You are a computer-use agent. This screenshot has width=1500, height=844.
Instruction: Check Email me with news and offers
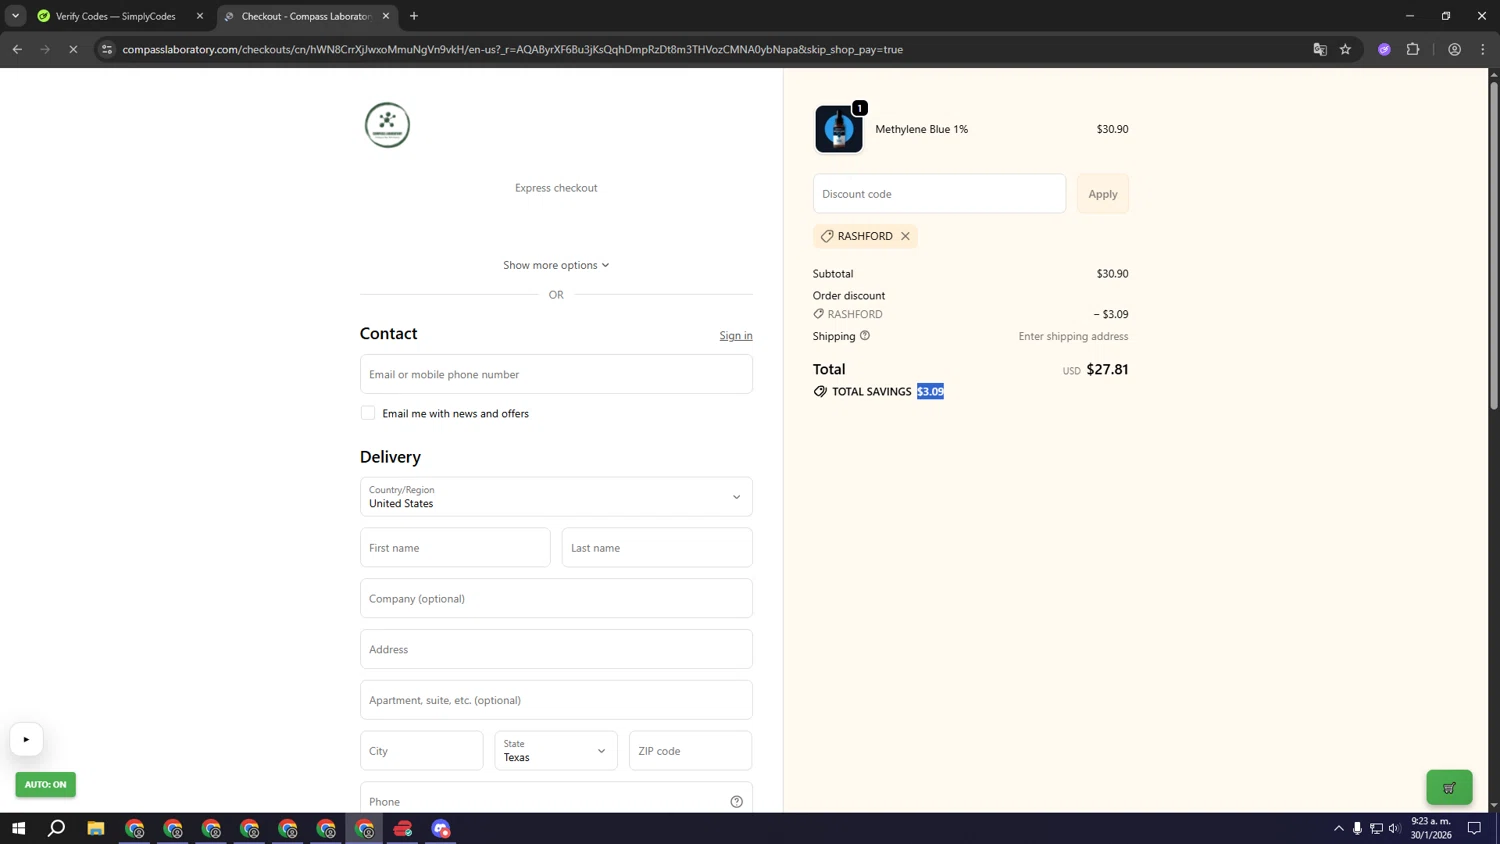pyautogui.click(x=368, y=413)
